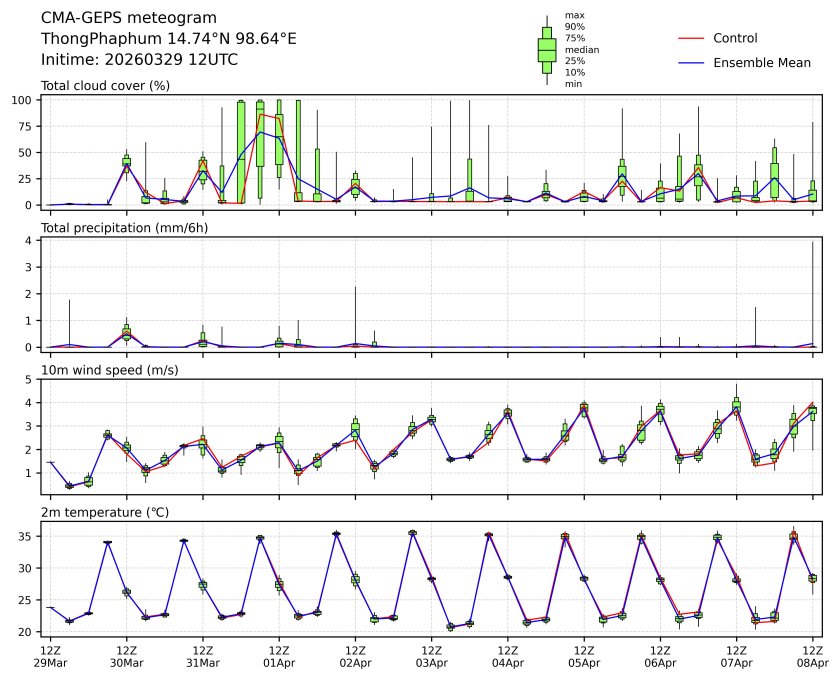Image resolution: width=840 pixels, height=680 pixels.
Task: Select the Total cloud cover panel title
Action: point(105,86)
